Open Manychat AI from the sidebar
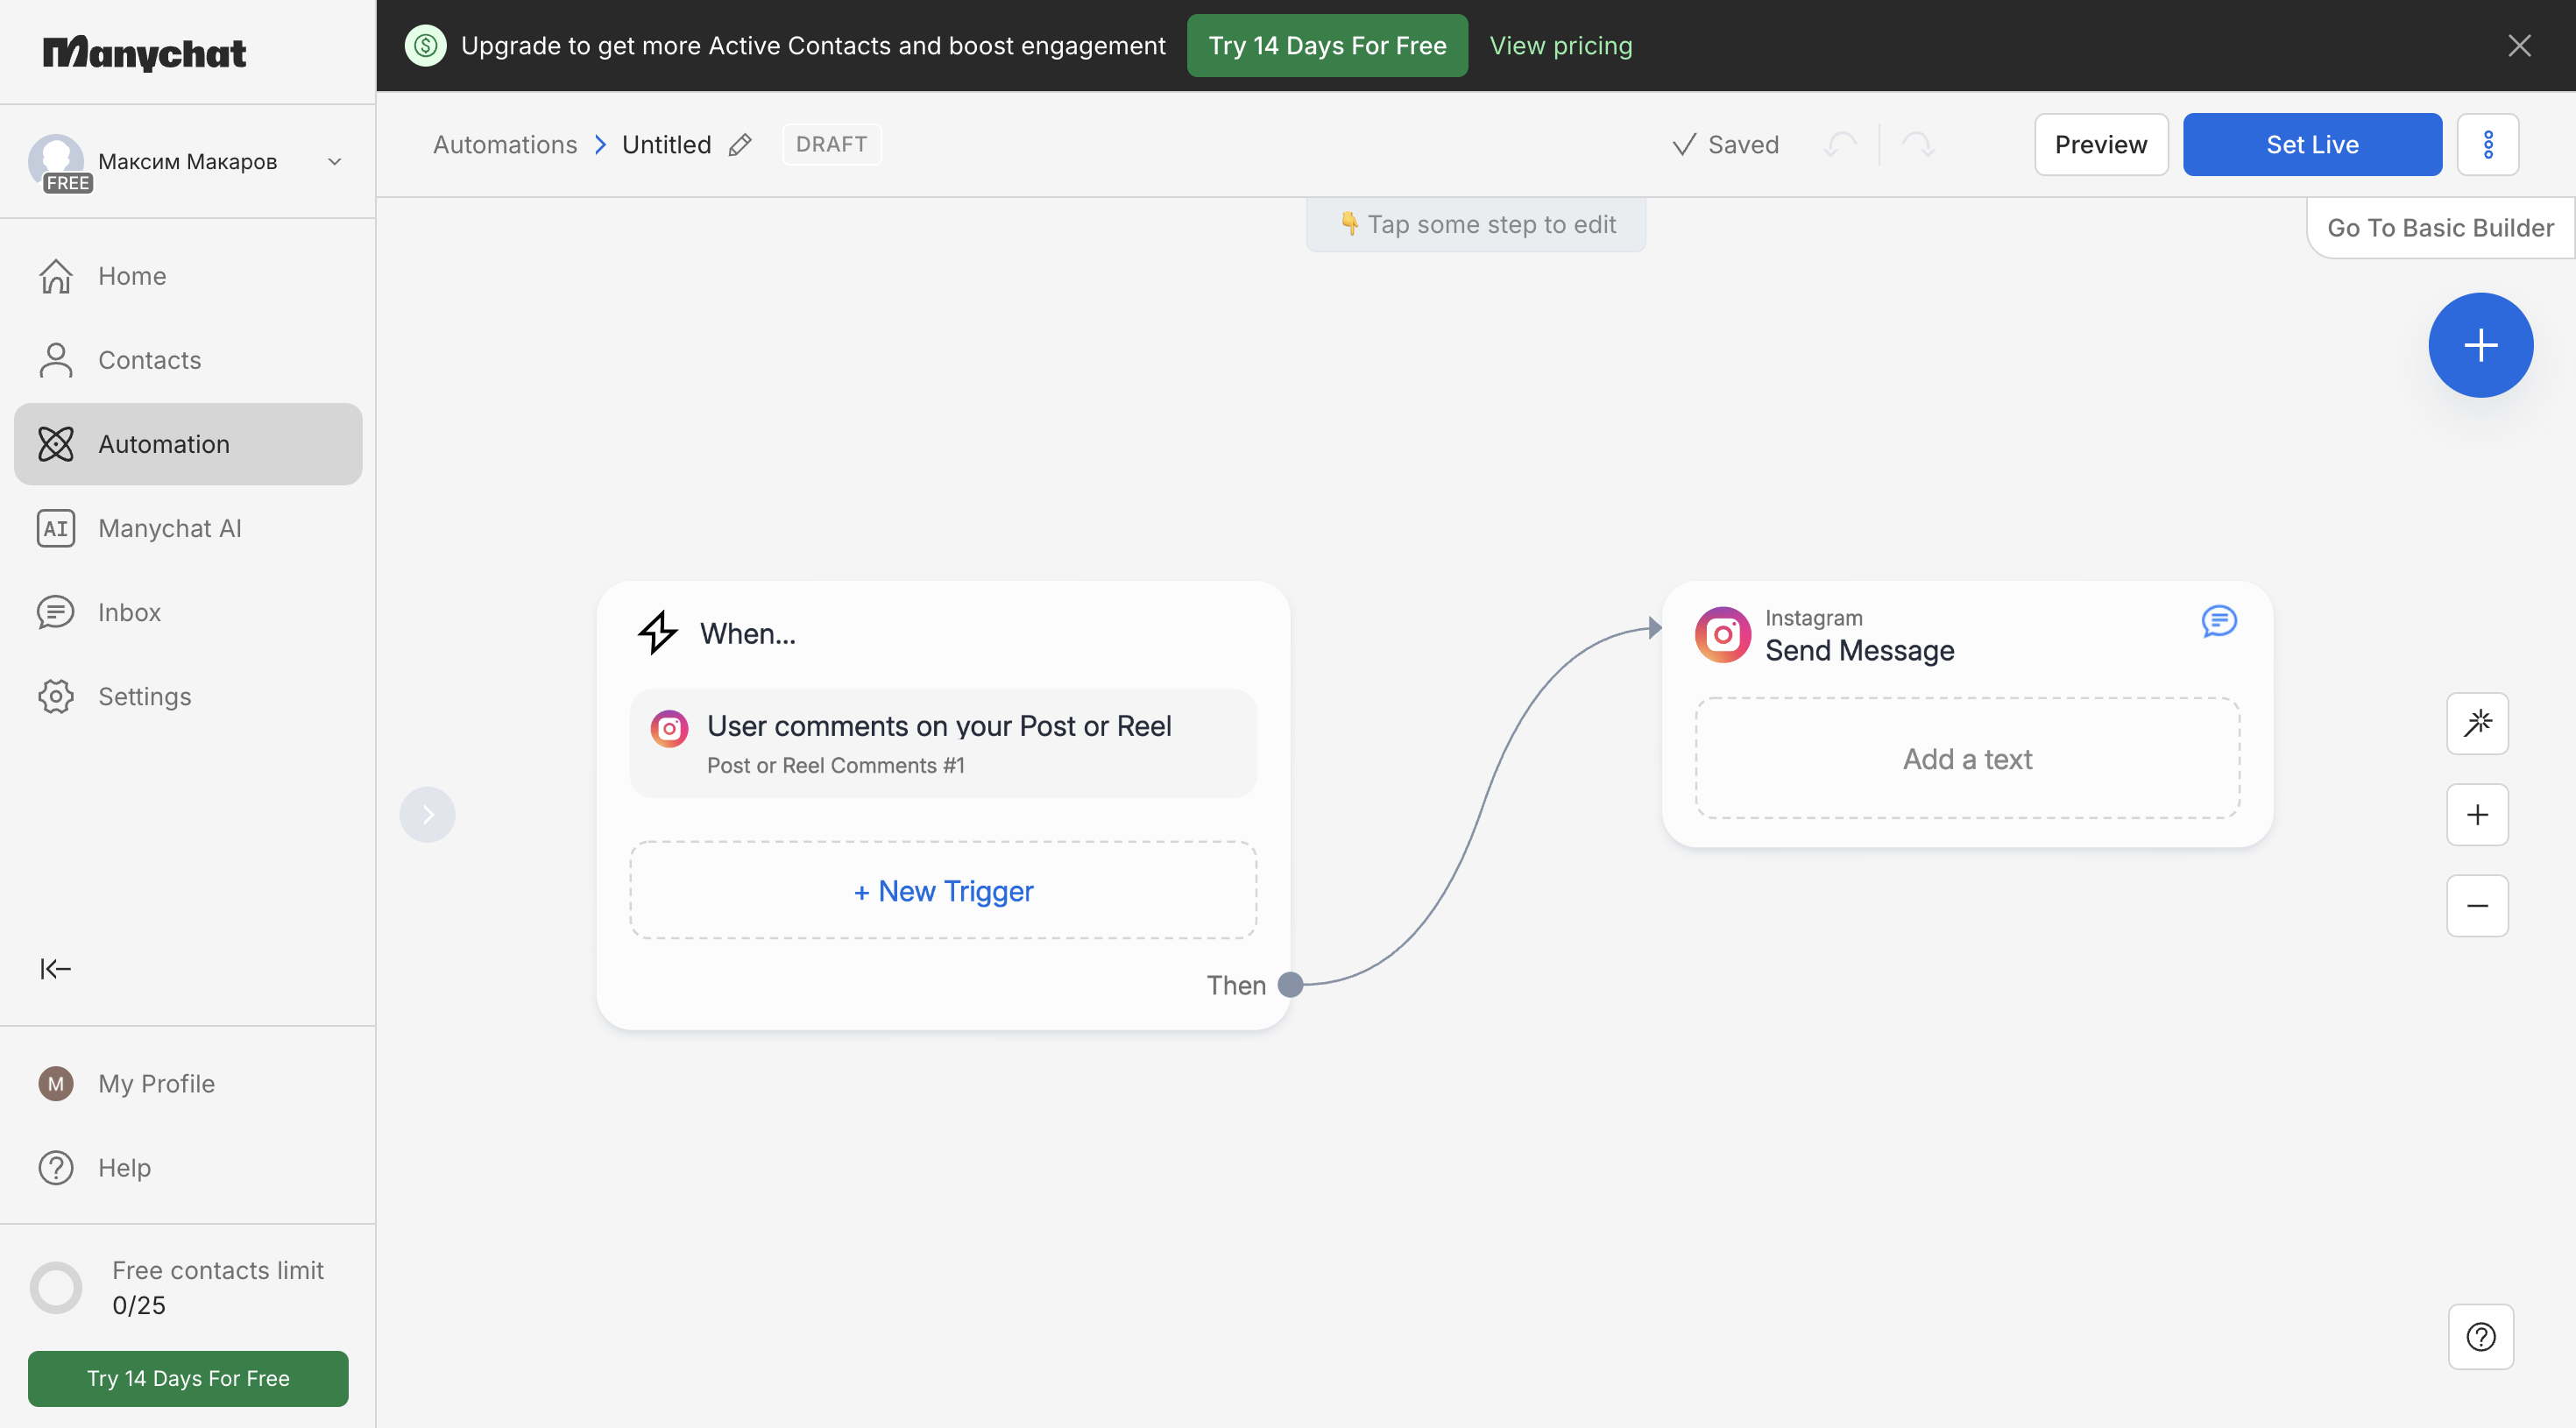Screen dimensions: 2576x1428 (x=188, y=528)
